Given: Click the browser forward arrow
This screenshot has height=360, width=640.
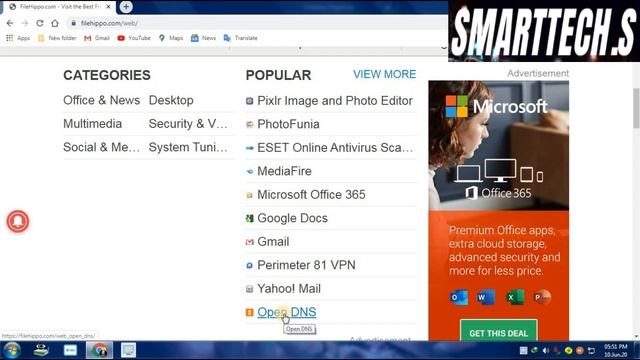Looking at the screenshot, I should click(25, 23).
